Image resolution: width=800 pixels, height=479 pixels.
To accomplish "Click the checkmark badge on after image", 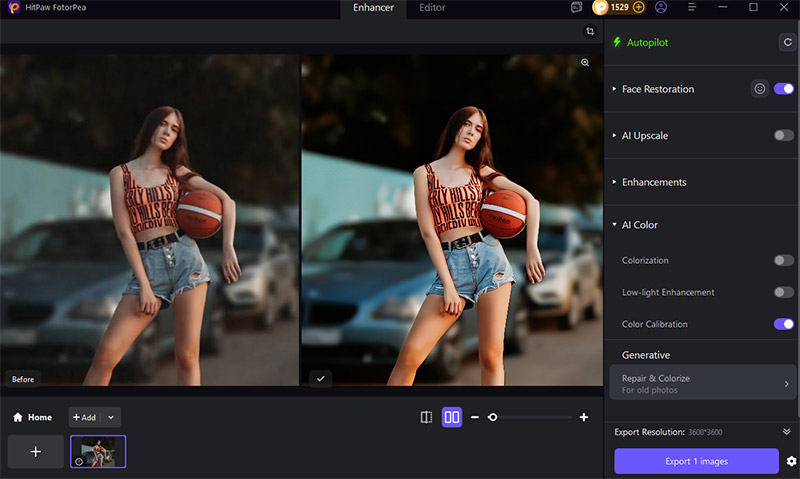I will coord(320,379).
